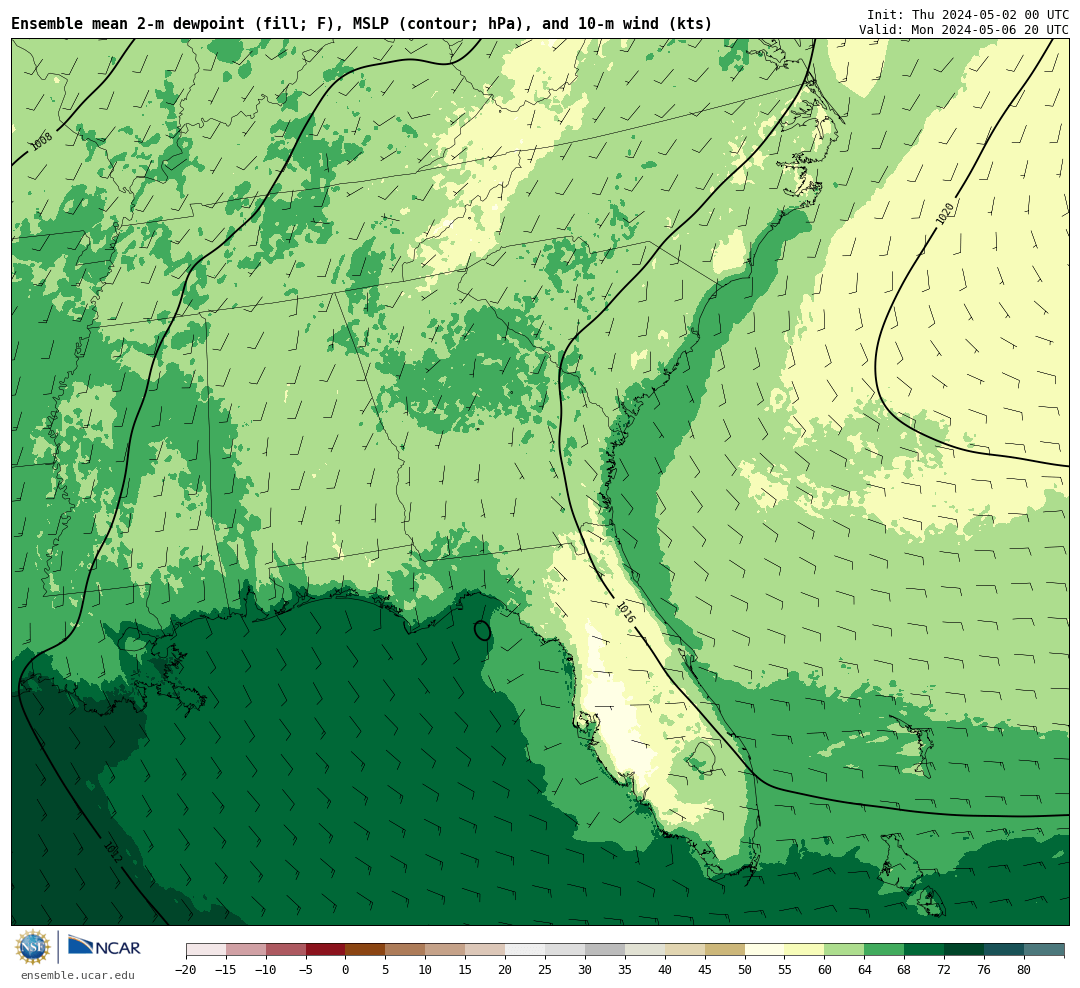Viewport: 1080px width, 988px height.
Task: Pick the 55 to 60 yellow-green swatch
Action: click(805, 950)
